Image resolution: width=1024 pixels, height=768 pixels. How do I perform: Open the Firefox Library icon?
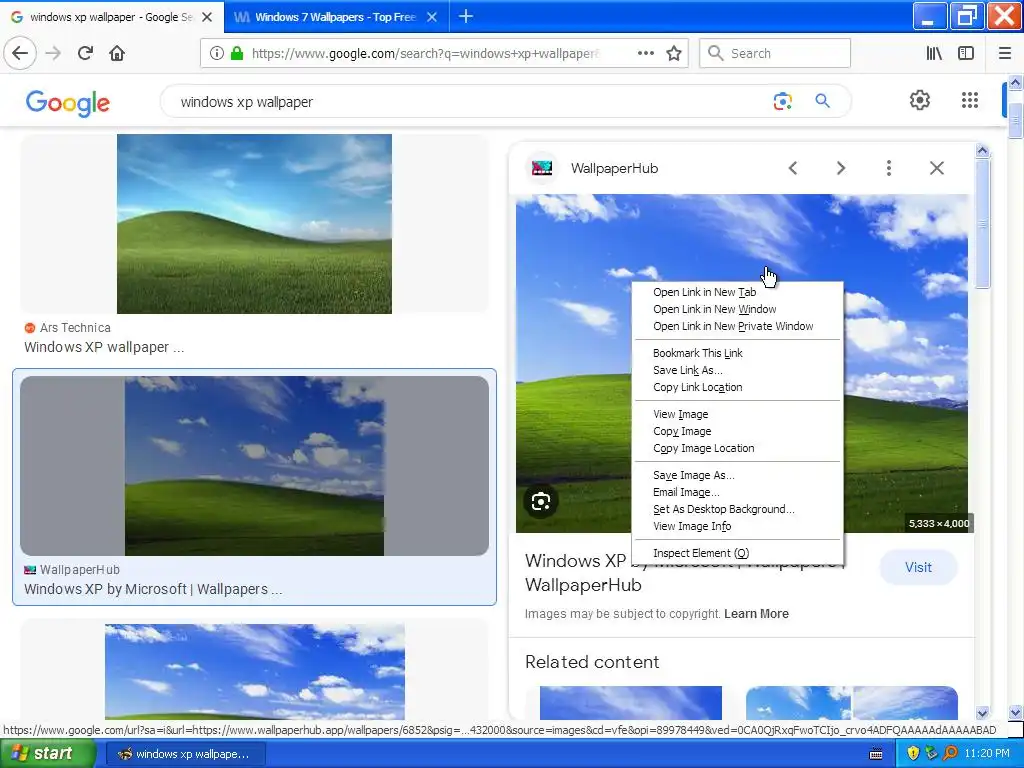[934, 53]
